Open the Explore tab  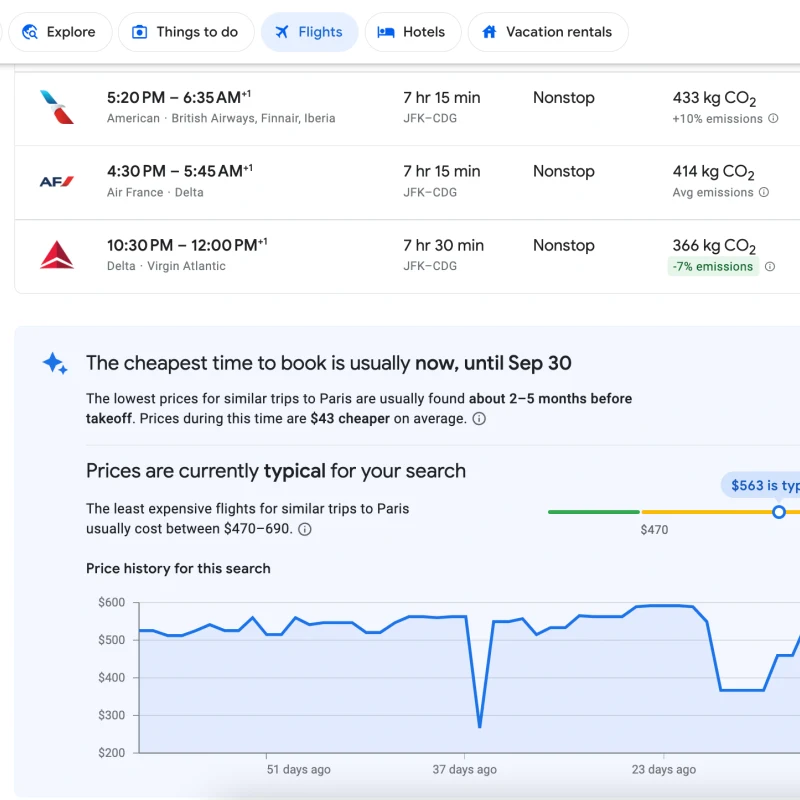59,32
